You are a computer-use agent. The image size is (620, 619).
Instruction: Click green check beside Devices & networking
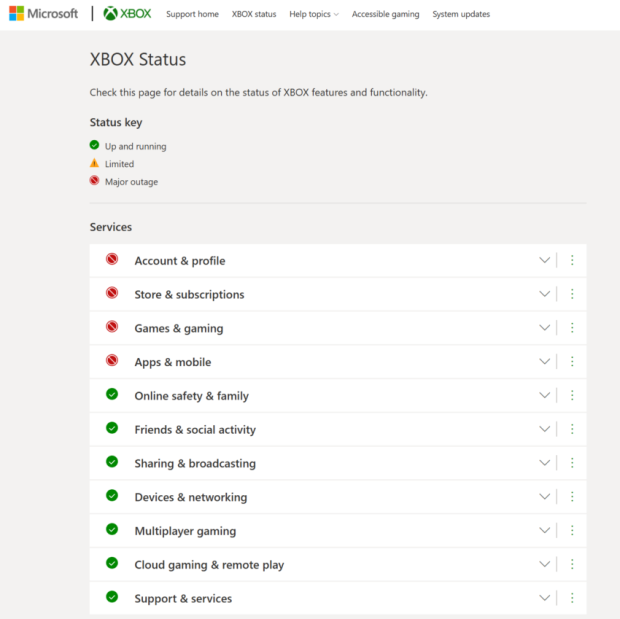(x=112, y=495)
